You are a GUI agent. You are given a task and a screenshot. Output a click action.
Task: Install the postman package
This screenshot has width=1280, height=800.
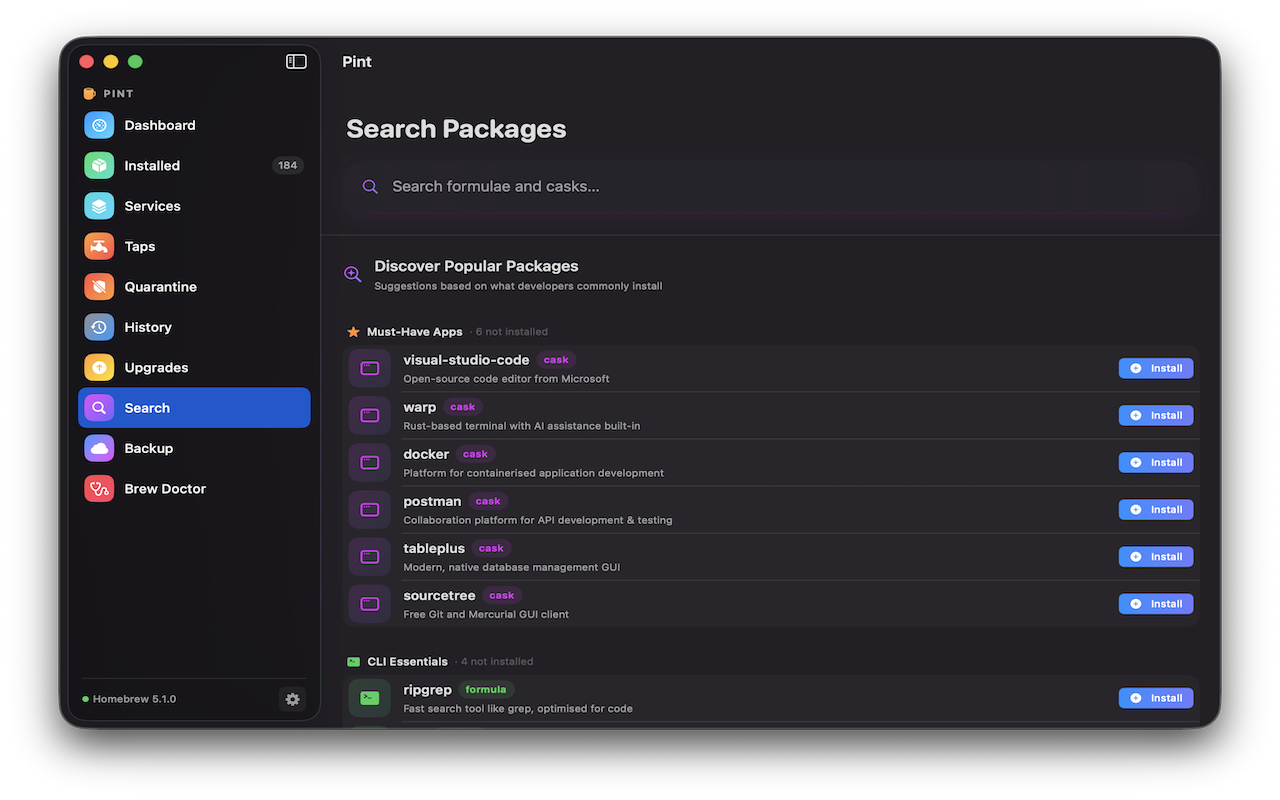[1155, 510]
